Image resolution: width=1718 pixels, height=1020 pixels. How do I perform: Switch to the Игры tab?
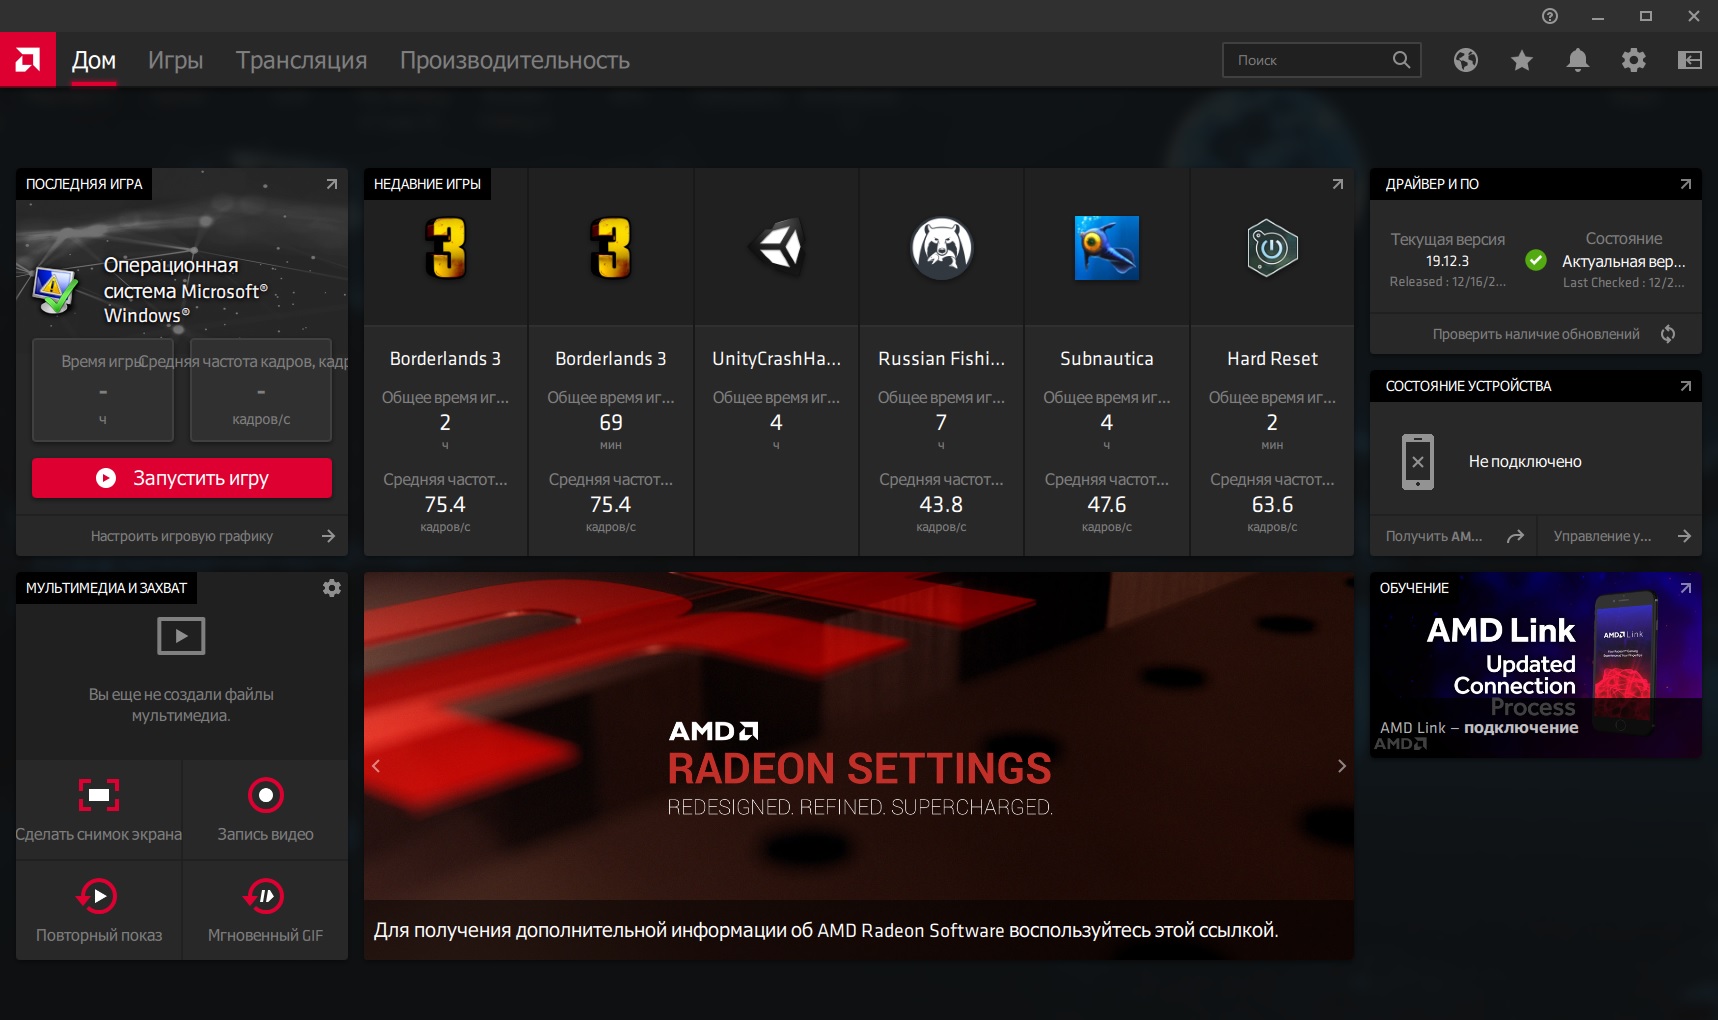click(x=175, y=60)
